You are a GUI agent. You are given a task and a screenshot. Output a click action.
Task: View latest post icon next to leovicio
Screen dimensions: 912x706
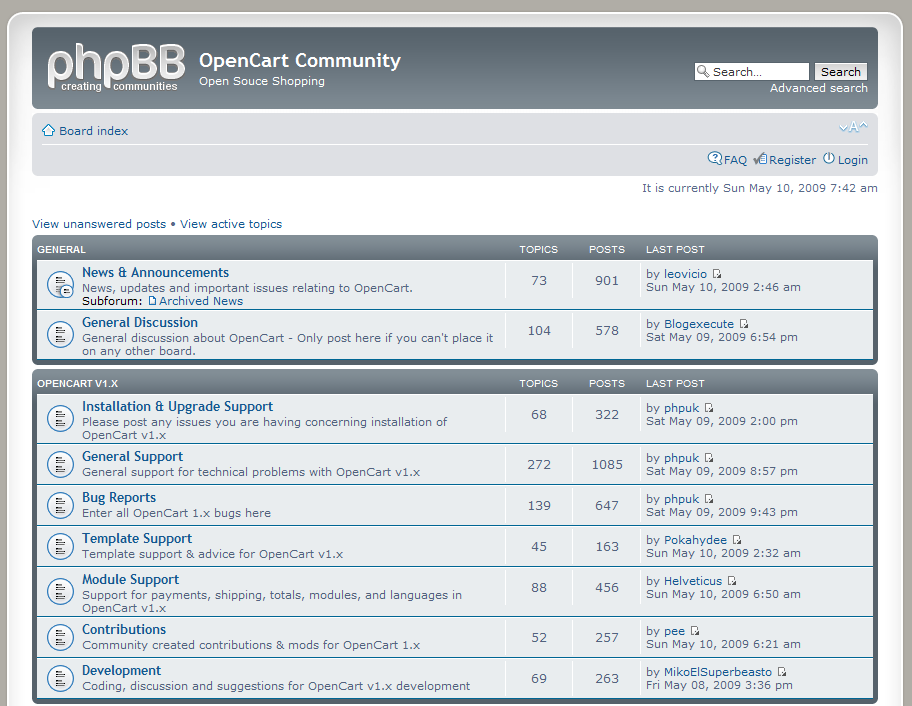pos(717,274)
